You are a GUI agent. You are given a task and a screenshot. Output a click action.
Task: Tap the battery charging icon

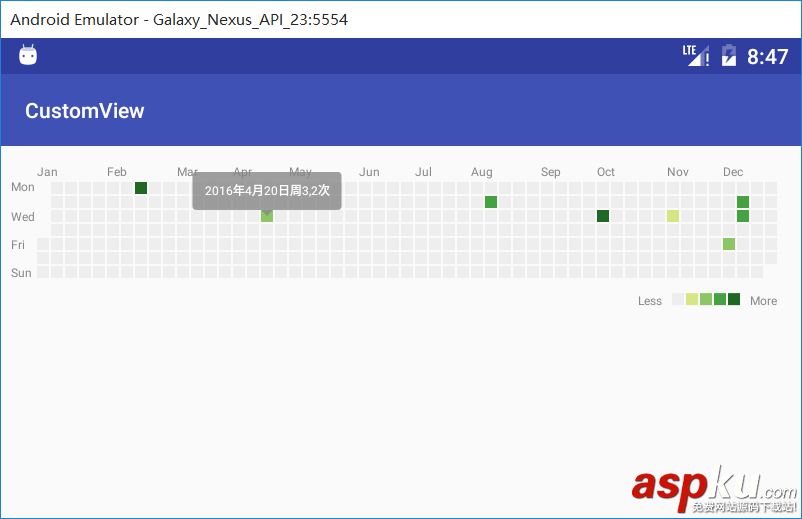[x=729, y=56]
